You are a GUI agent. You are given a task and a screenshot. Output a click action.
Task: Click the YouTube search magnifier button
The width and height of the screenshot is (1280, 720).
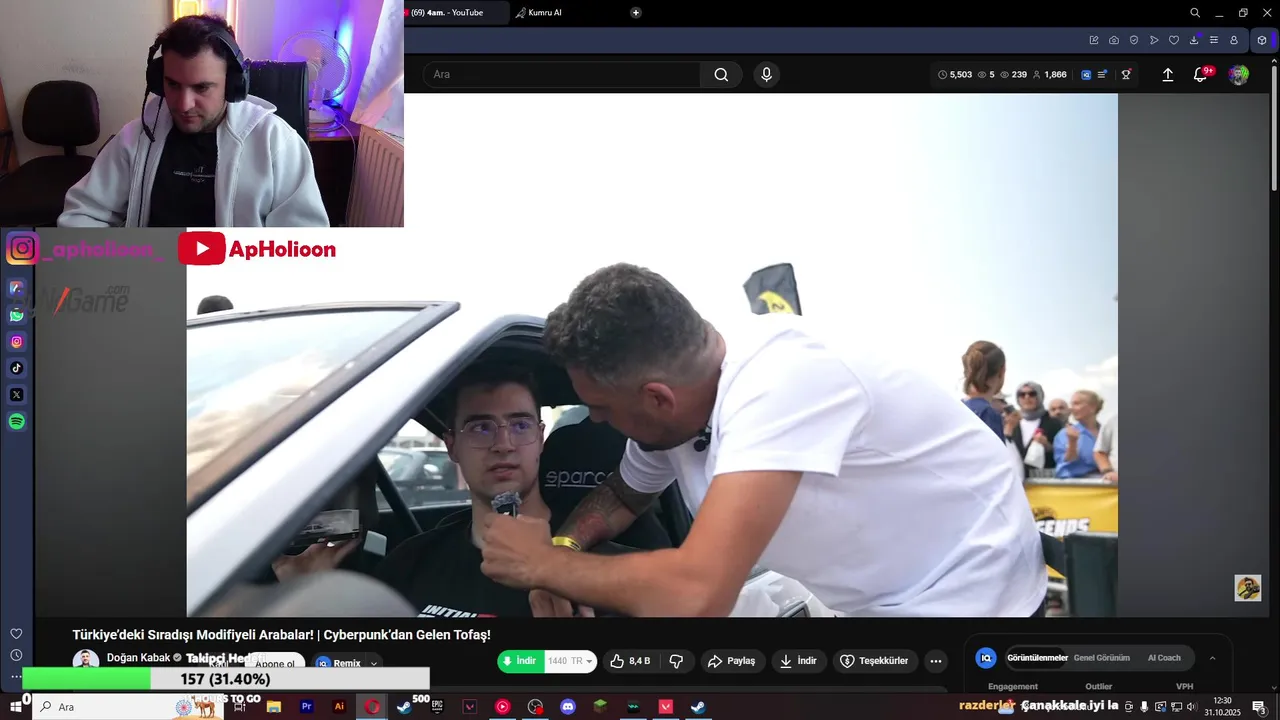pyautogui.click(x=721, y=75)
